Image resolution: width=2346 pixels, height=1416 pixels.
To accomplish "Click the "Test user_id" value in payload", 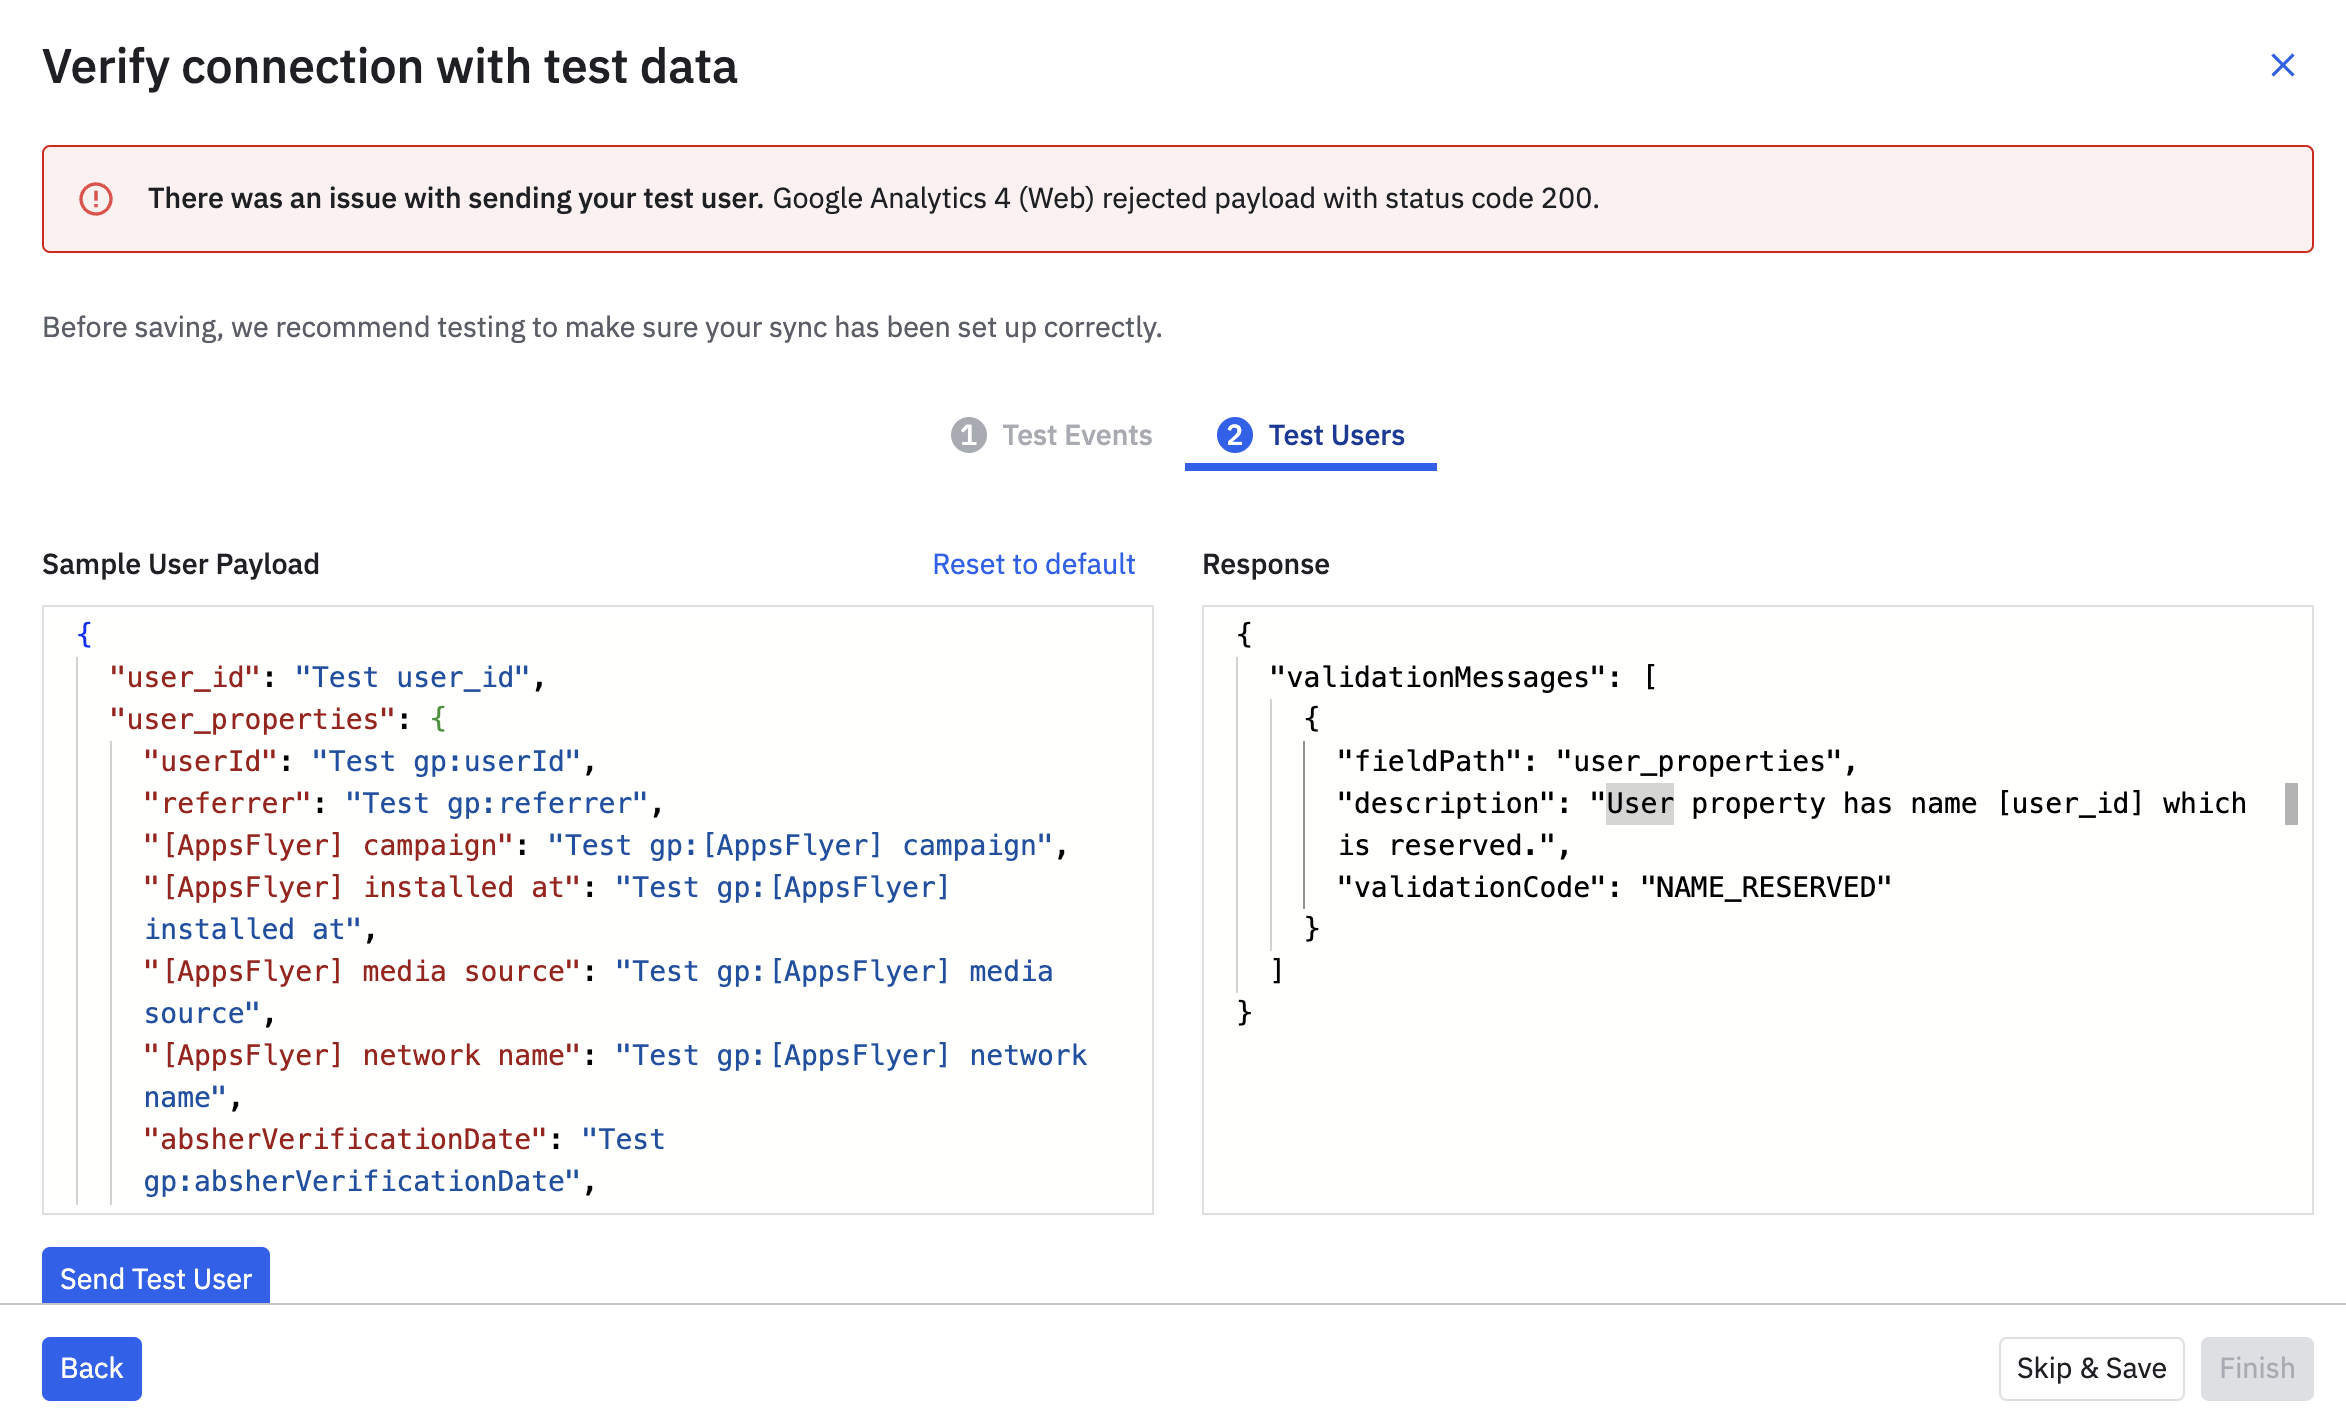I will tap(411, 677).
